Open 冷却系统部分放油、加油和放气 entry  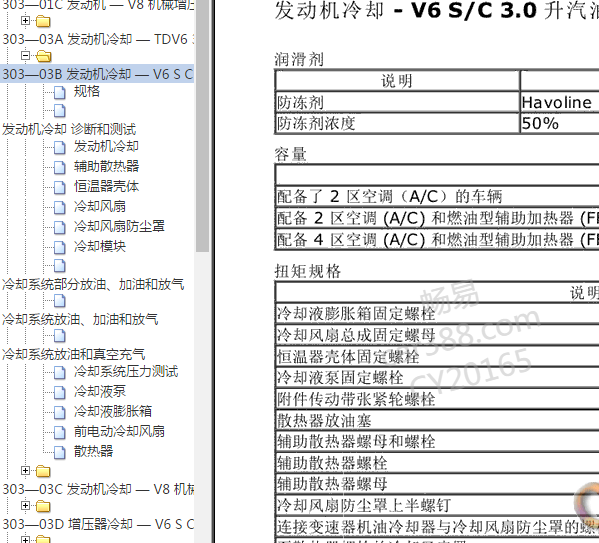(x=93, y=284)
